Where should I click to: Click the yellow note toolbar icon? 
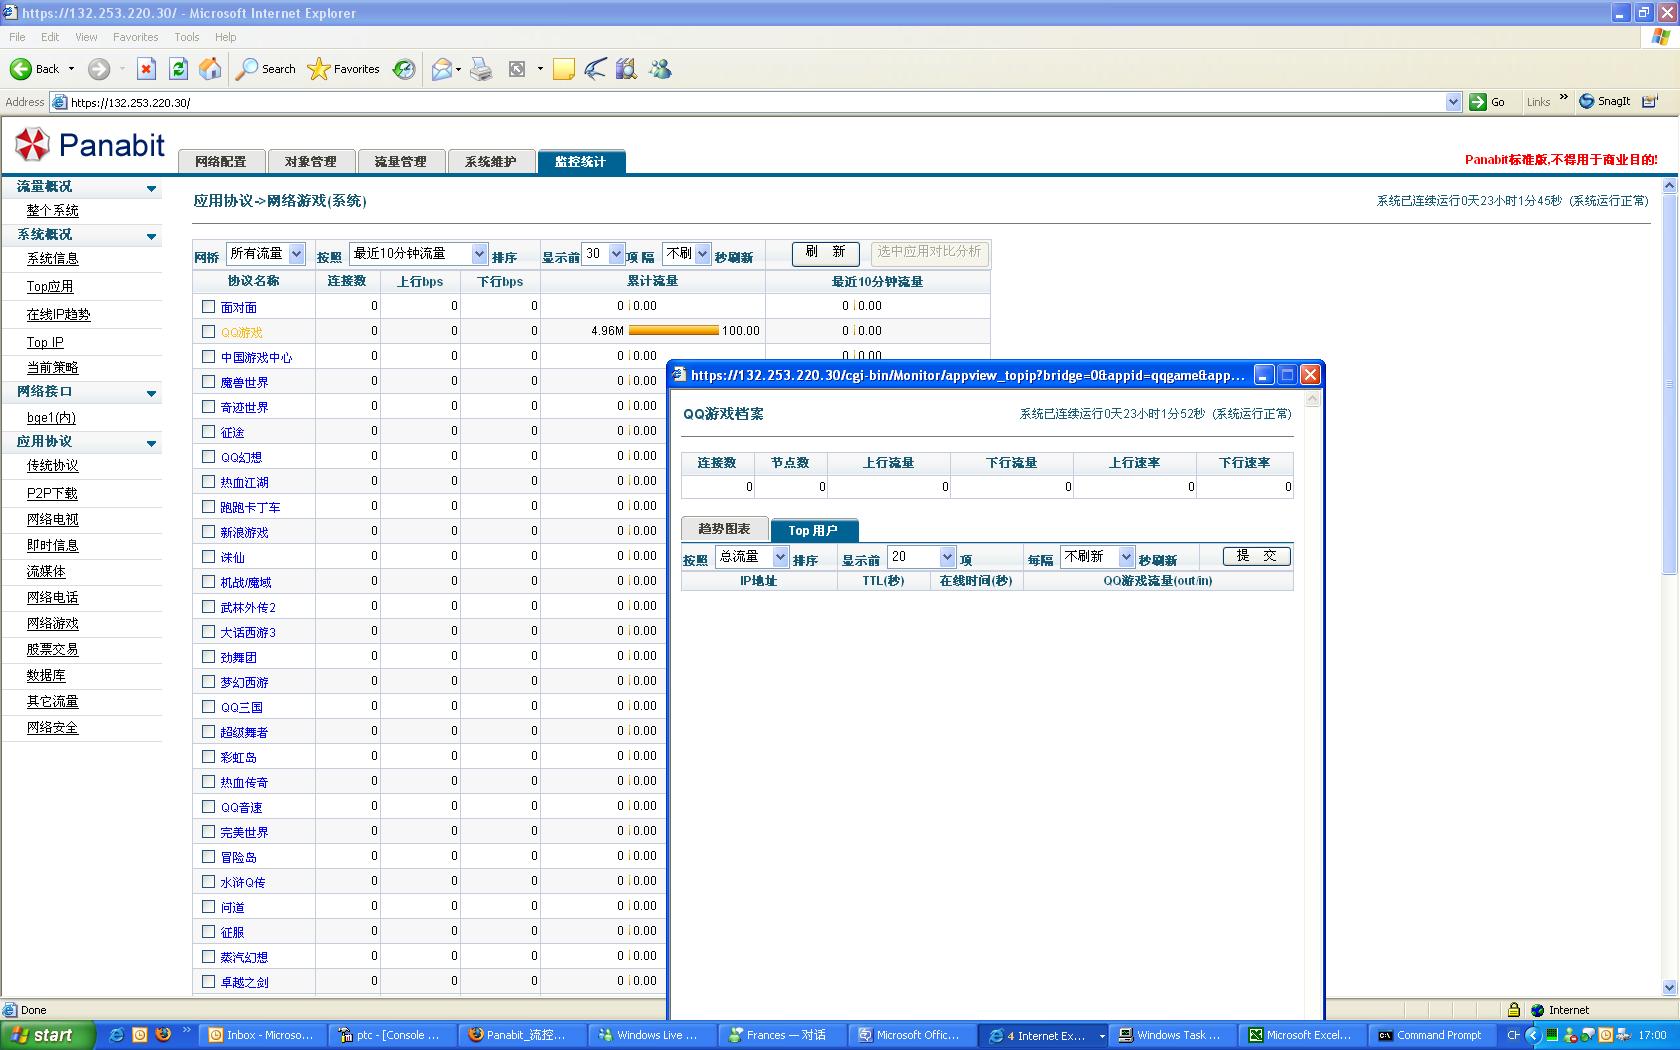pos(564,69)
